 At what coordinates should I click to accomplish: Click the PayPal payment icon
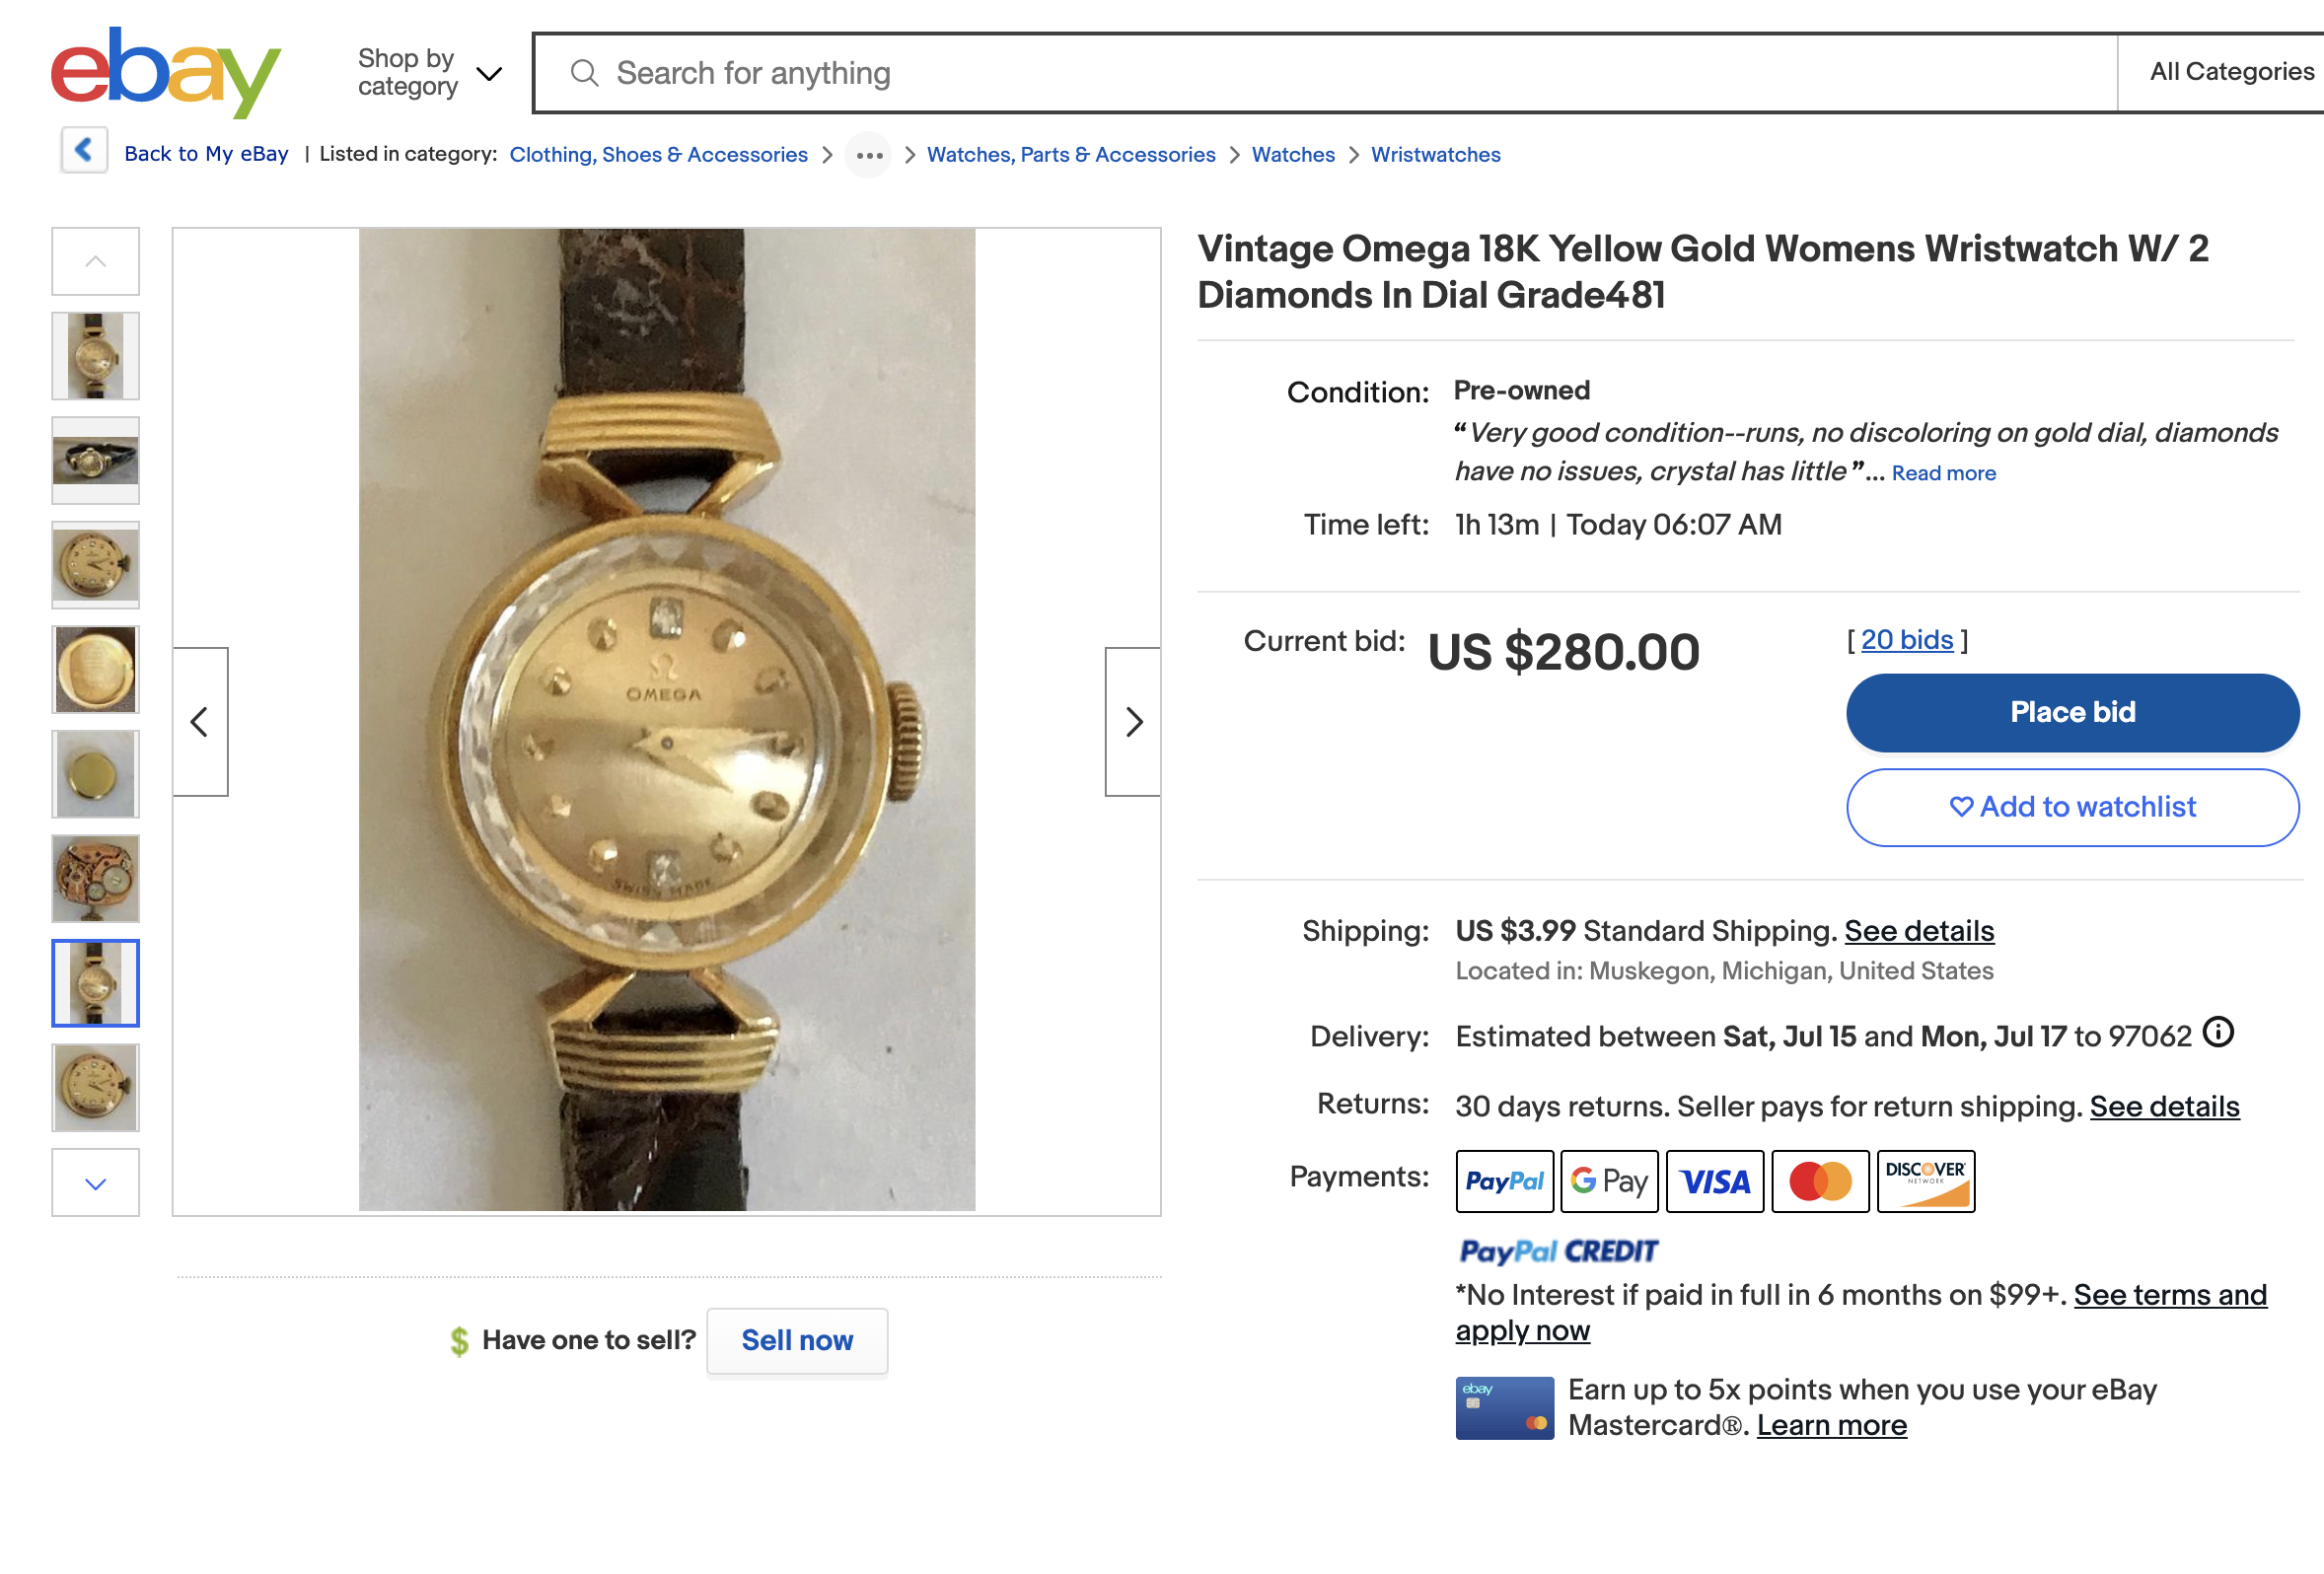pyautogui.click(x=1504, y=1181)
